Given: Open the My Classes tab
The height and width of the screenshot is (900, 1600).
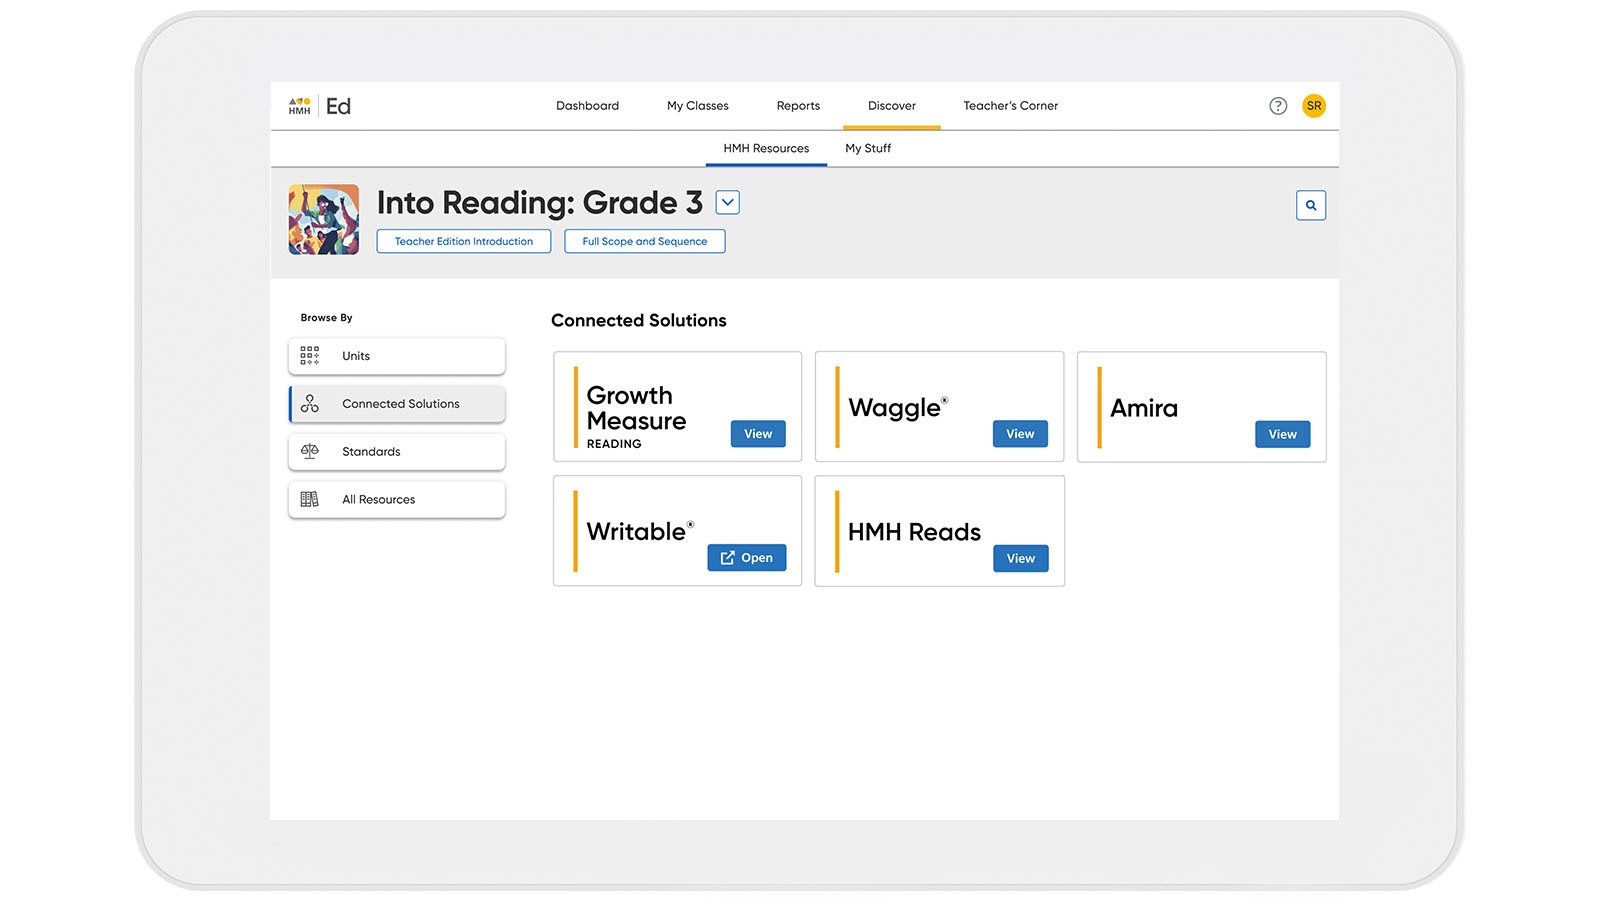Looking at the screenshot, I should coord(698,106).
